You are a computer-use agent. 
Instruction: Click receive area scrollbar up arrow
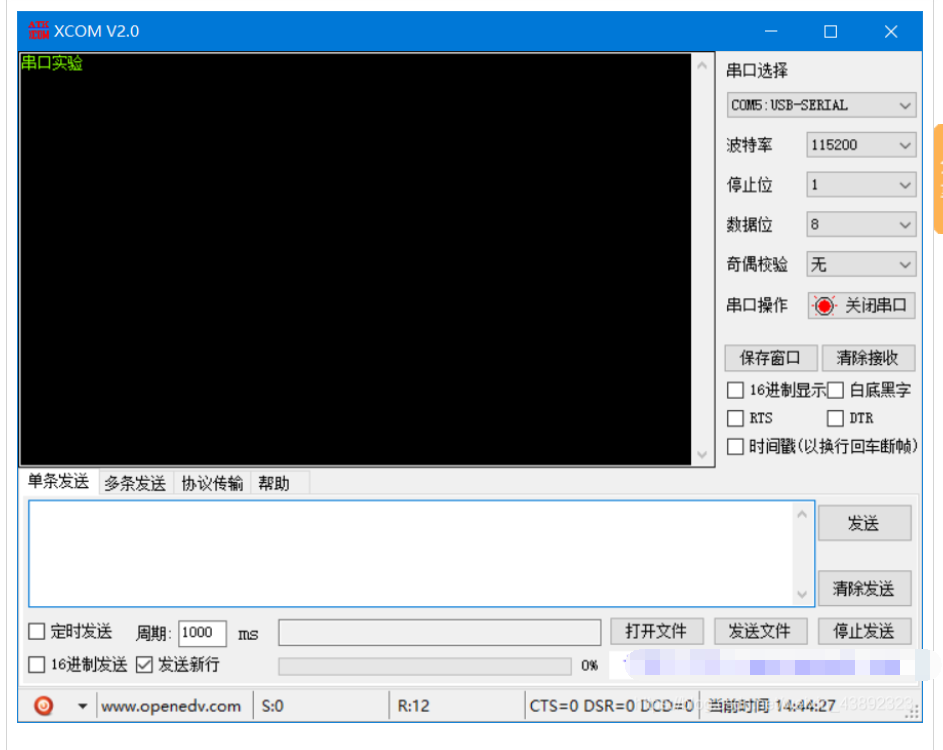tap(702, 65)
